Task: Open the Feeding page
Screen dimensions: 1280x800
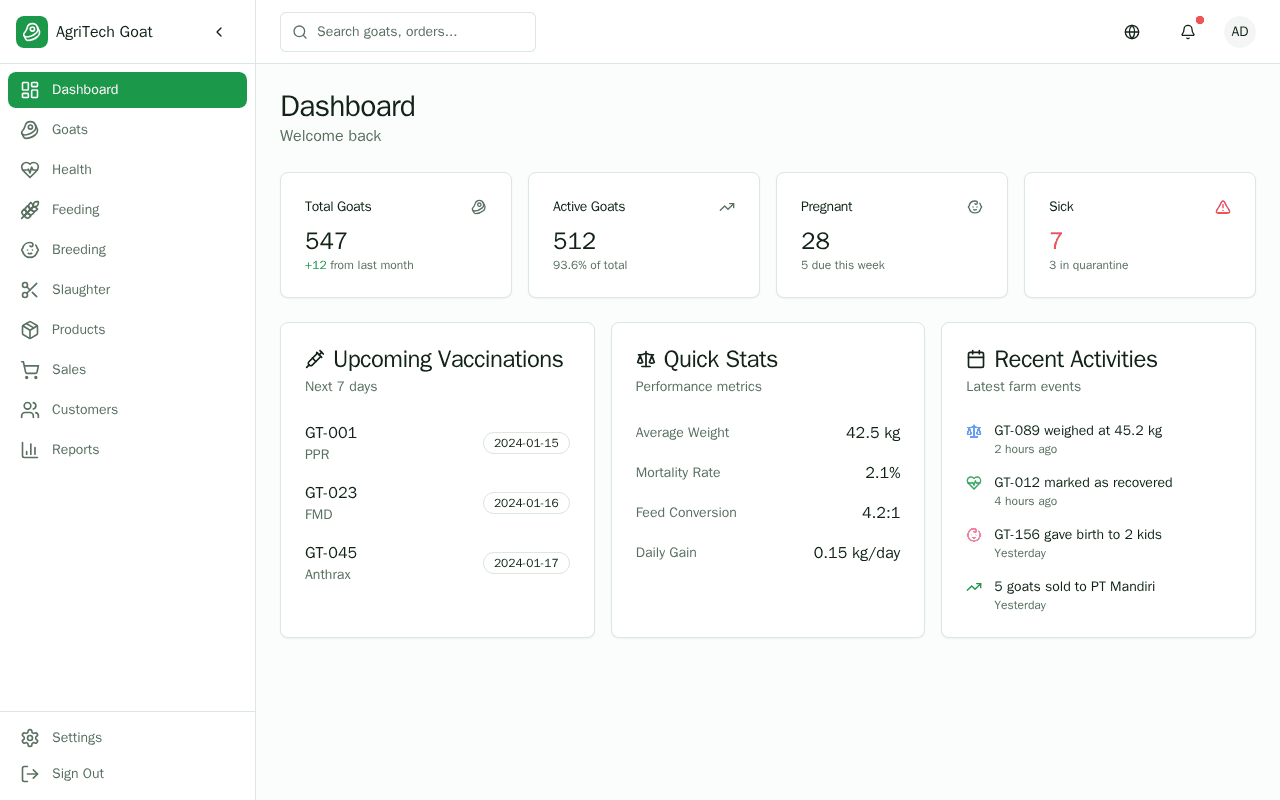Action: click(127, 210)
